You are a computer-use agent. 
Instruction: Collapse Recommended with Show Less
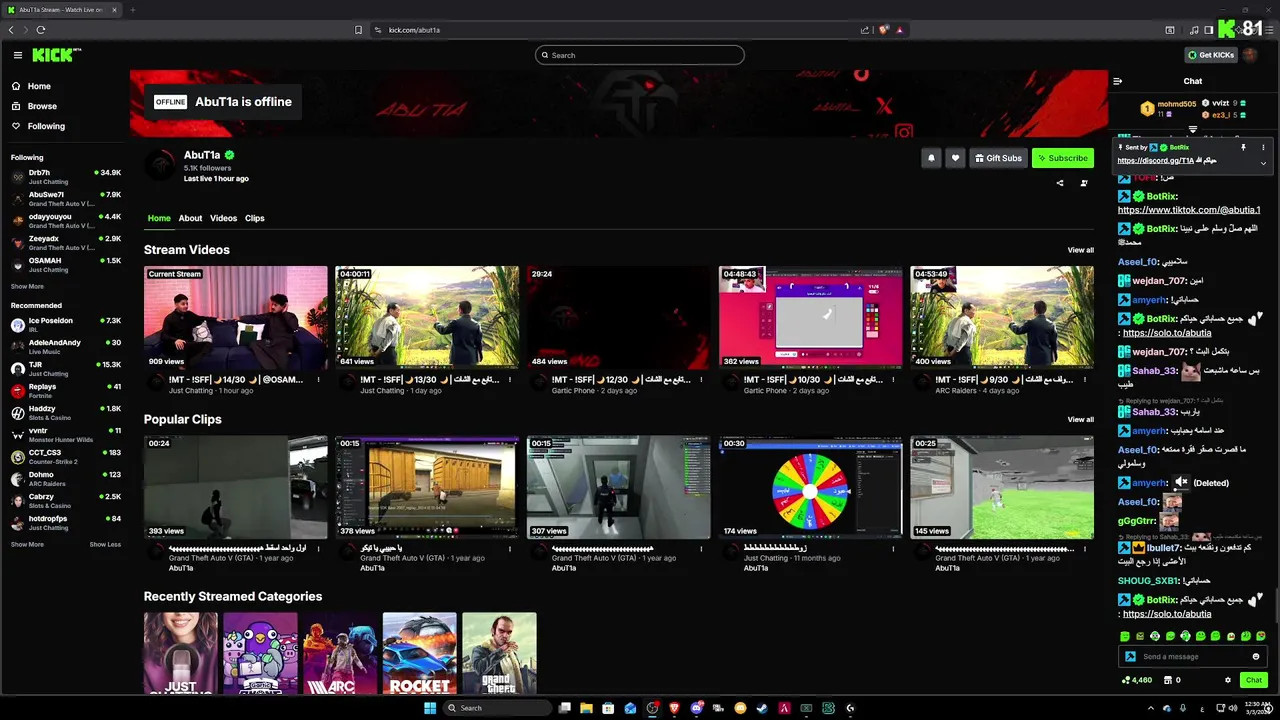(105, 544)
